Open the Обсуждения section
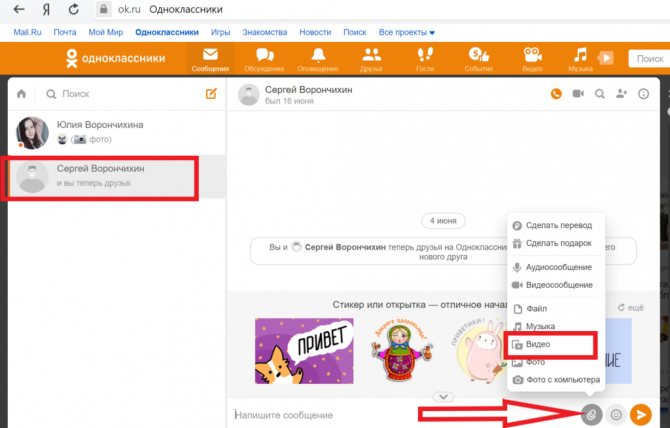670x428 pixels. coord(264,59)
